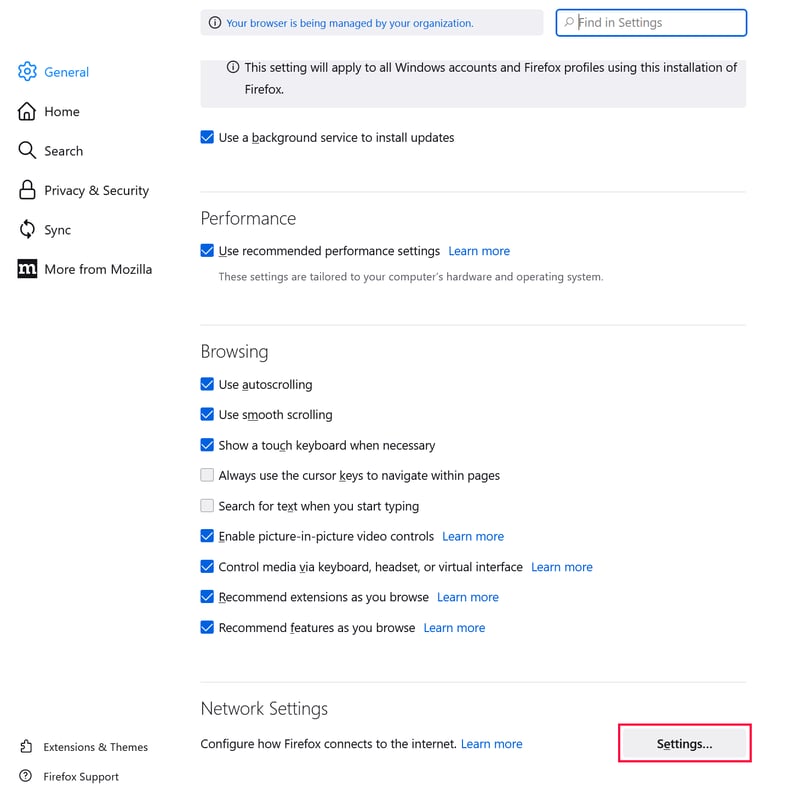Open More from Mozilla page
800x798 pixels.
98,269
